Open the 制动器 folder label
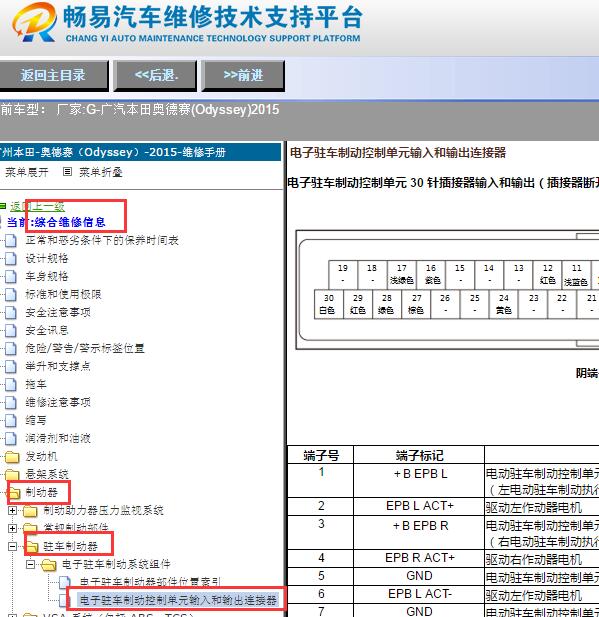Image resolution: width=599 pixels, height=617 pixels. pyautogui.click(x=41, y=492)
